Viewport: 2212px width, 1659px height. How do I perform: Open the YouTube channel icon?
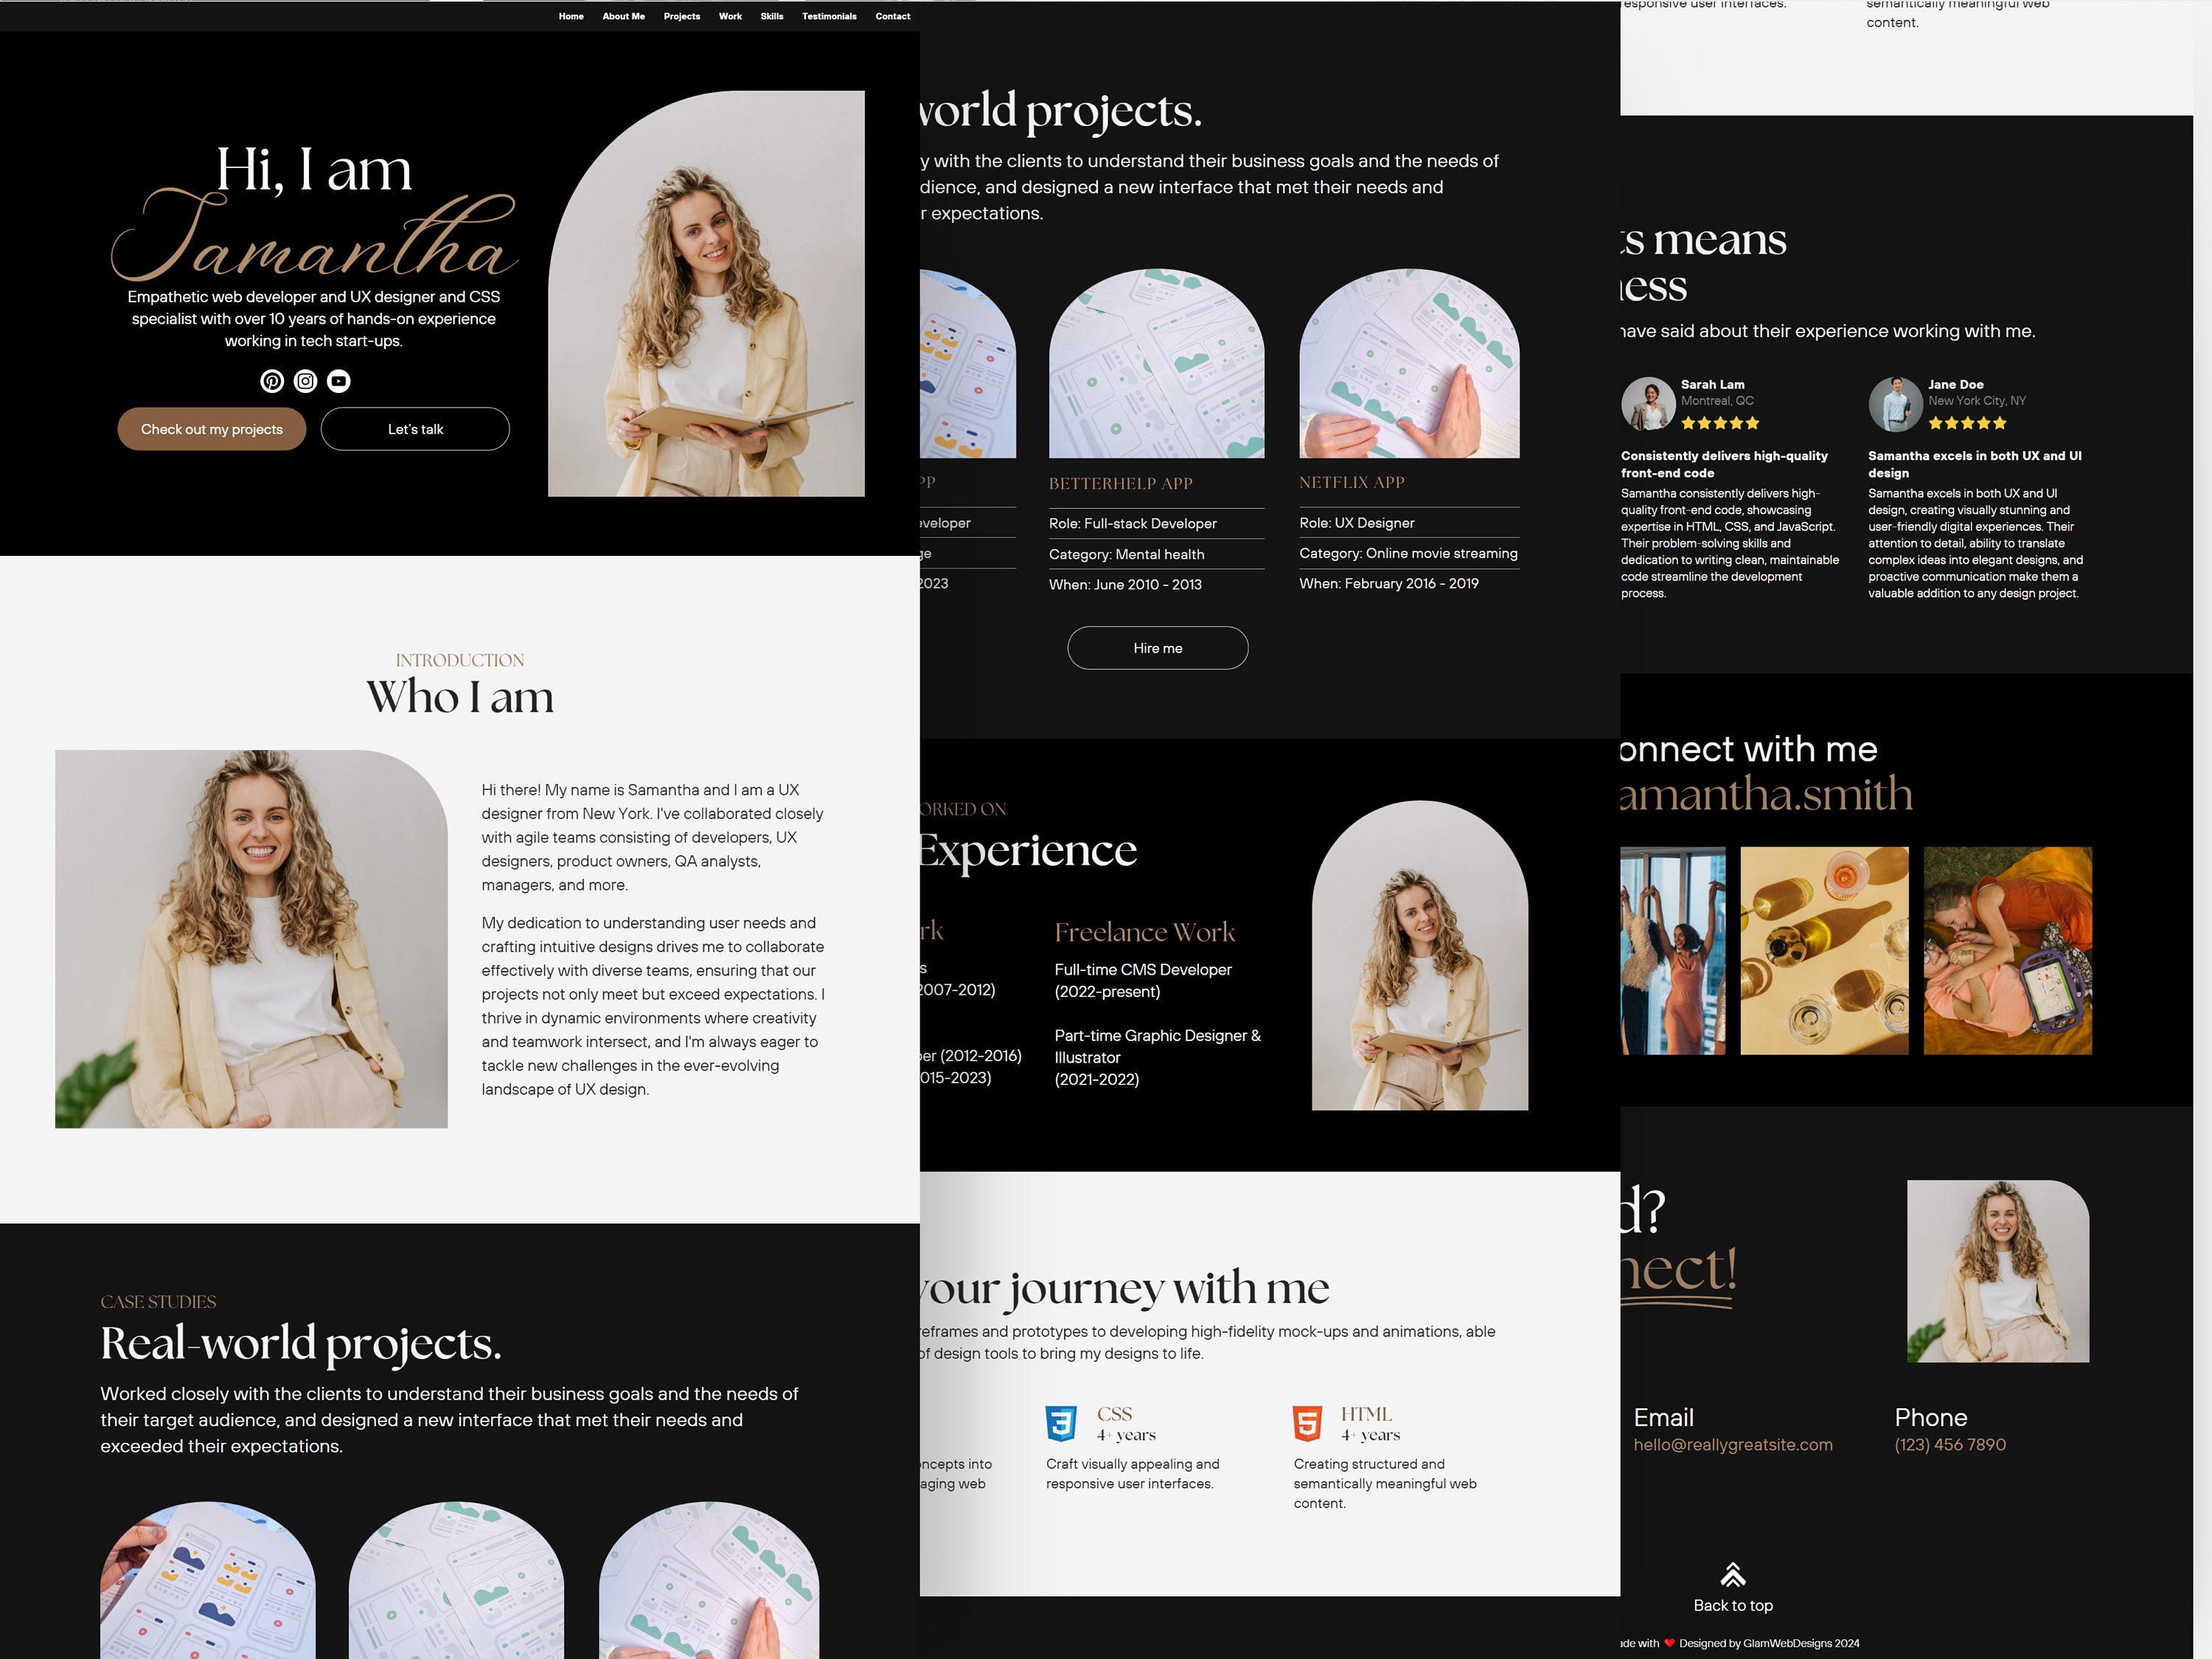pos(339,381)
